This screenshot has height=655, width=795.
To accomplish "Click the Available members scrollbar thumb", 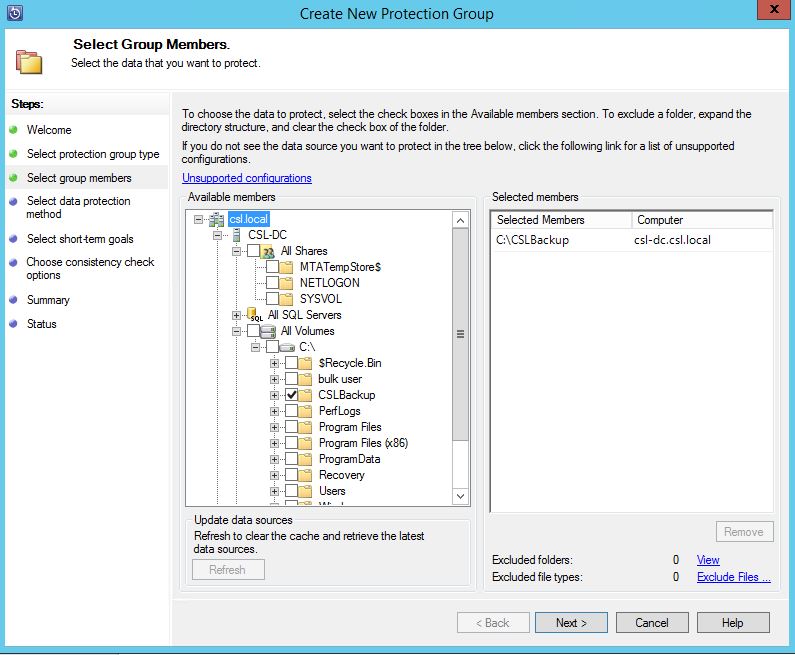I will (460, 334).
